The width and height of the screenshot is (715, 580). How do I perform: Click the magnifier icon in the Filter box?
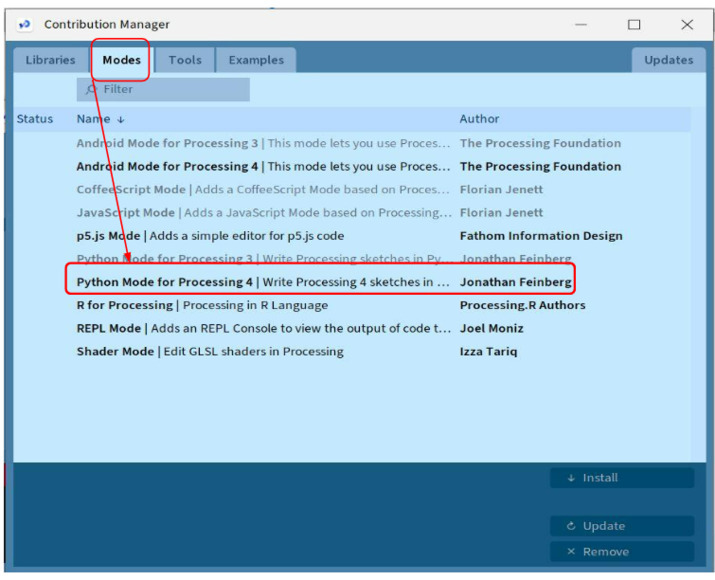pyautogui.click(x=91, y=89)
